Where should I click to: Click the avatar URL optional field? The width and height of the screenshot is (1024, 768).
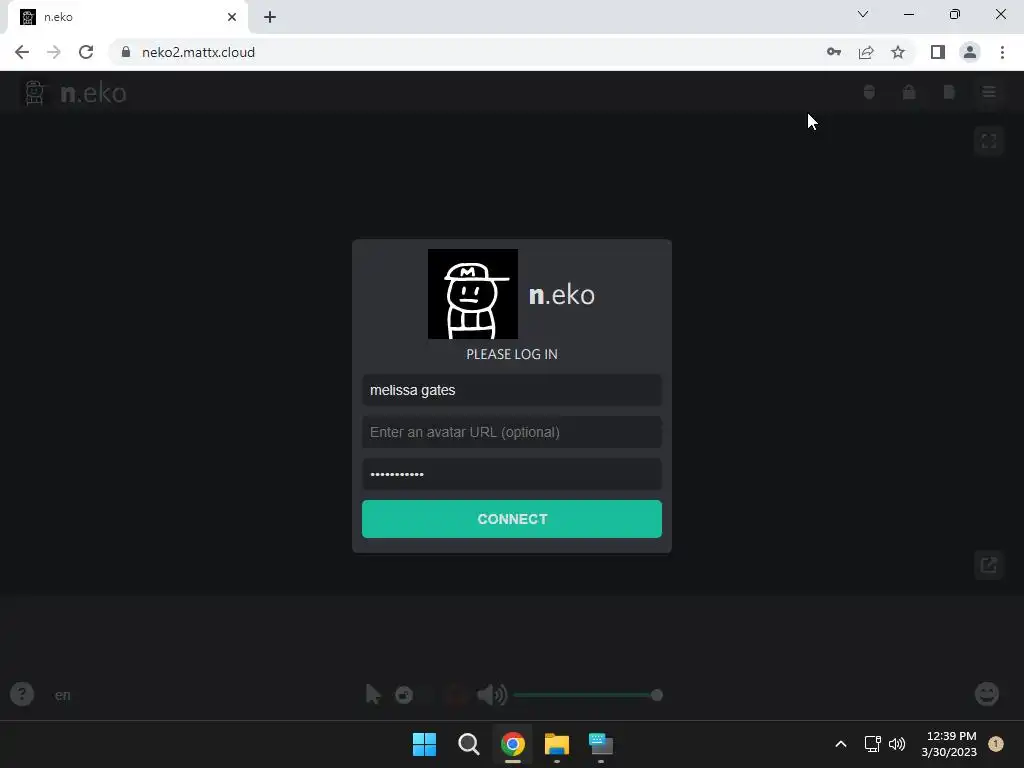[511, 432]
